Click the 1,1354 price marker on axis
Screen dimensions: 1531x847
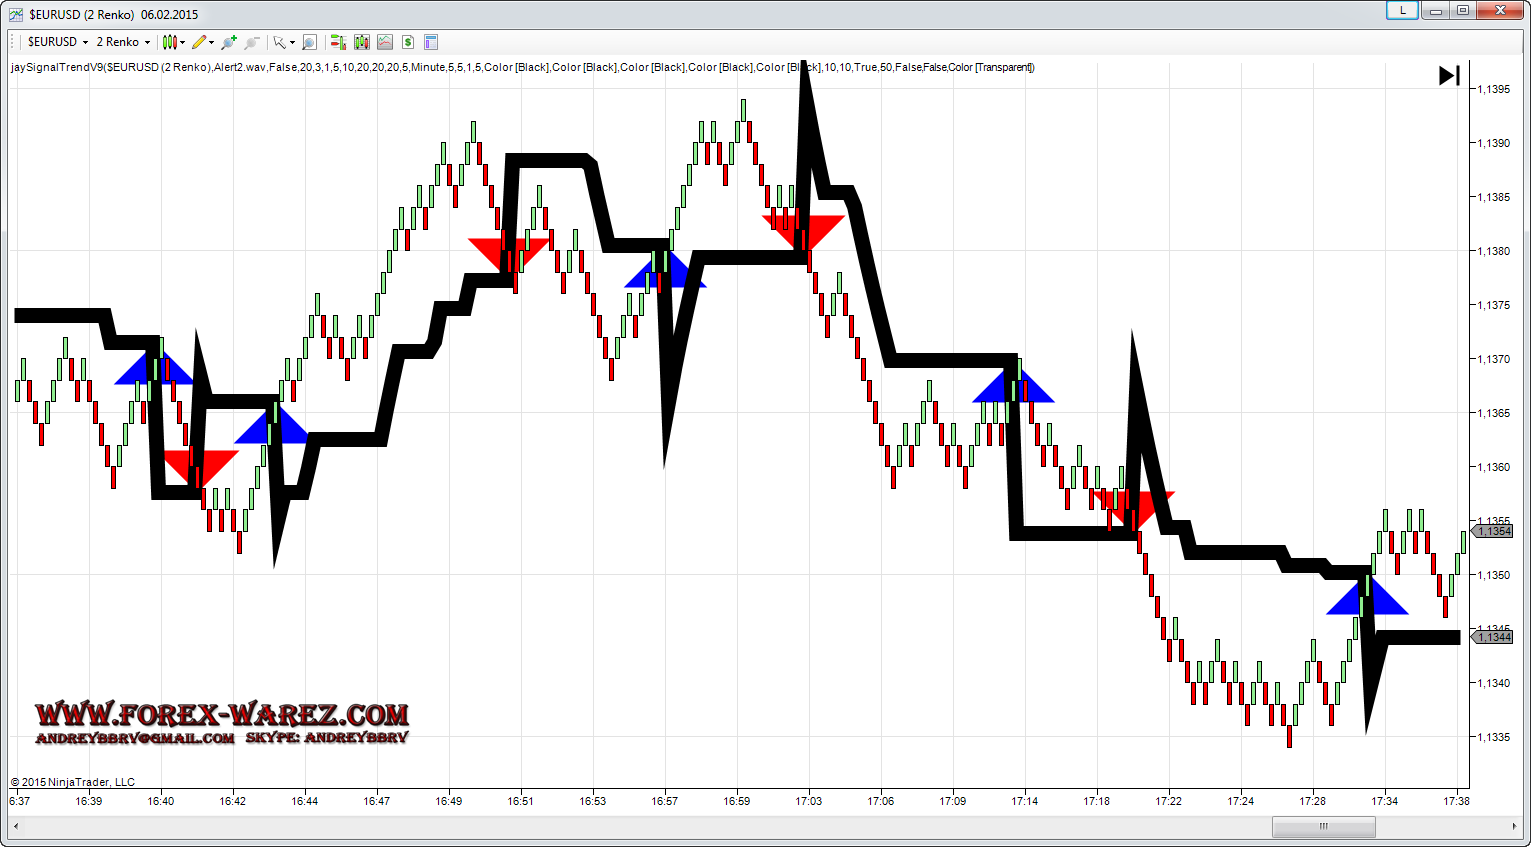(1494, 531)
